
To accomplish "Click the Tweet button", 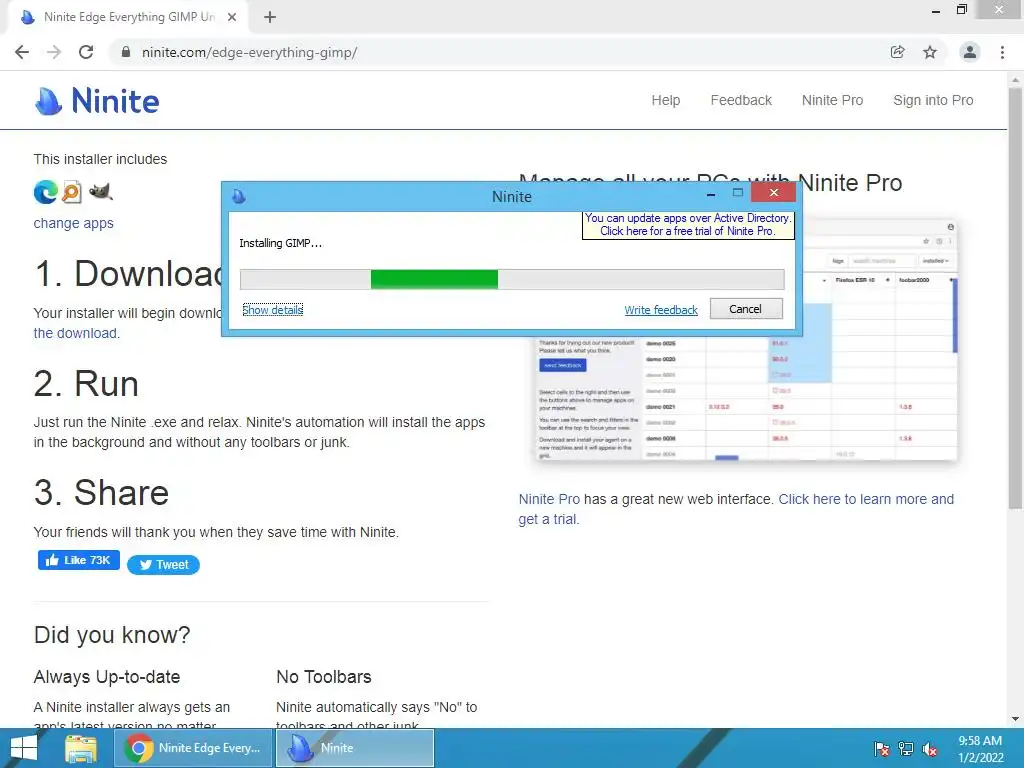I will click(x=163, y=565).
